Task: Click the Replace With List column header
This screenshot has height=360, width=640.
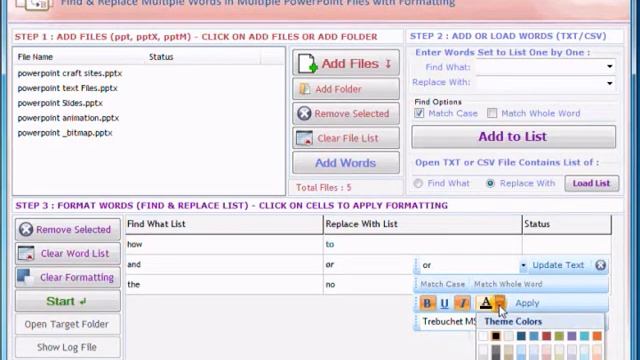Action: coord(422,224)
